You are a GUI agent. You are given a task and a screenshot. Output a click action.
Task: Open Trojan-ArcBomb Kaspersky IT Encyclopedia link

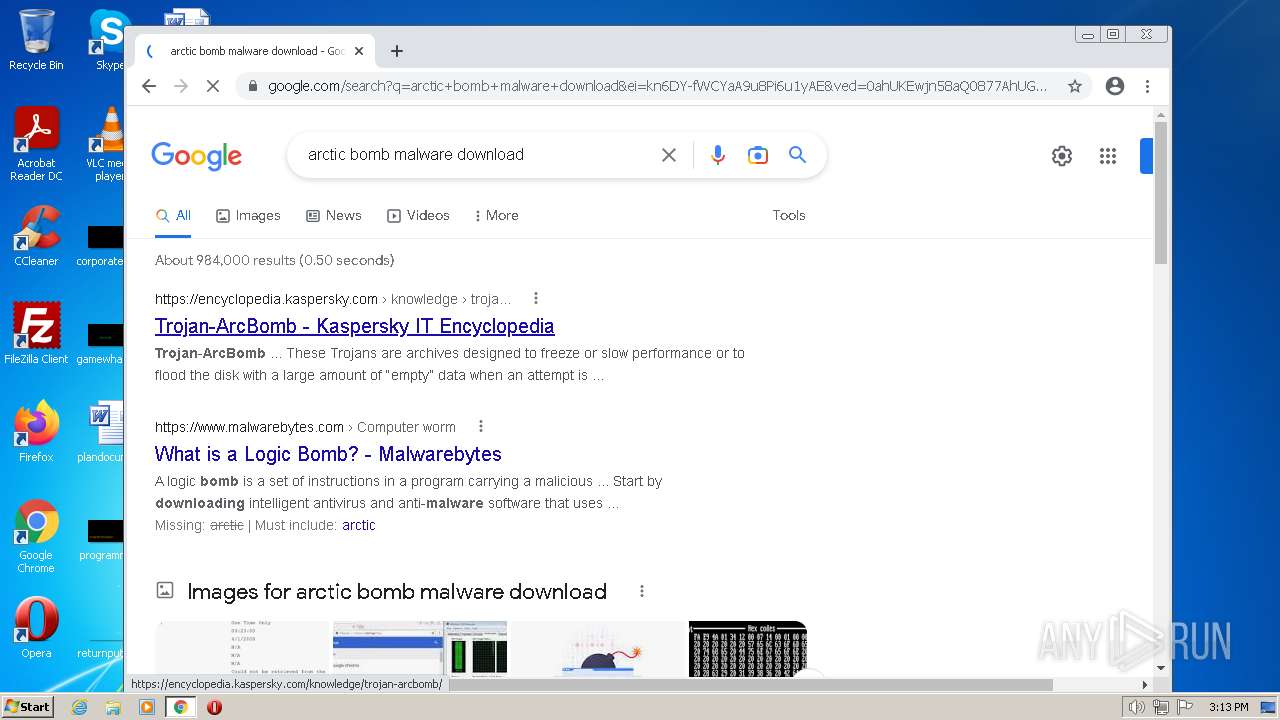pyautogui.click(x=354, y=326)
